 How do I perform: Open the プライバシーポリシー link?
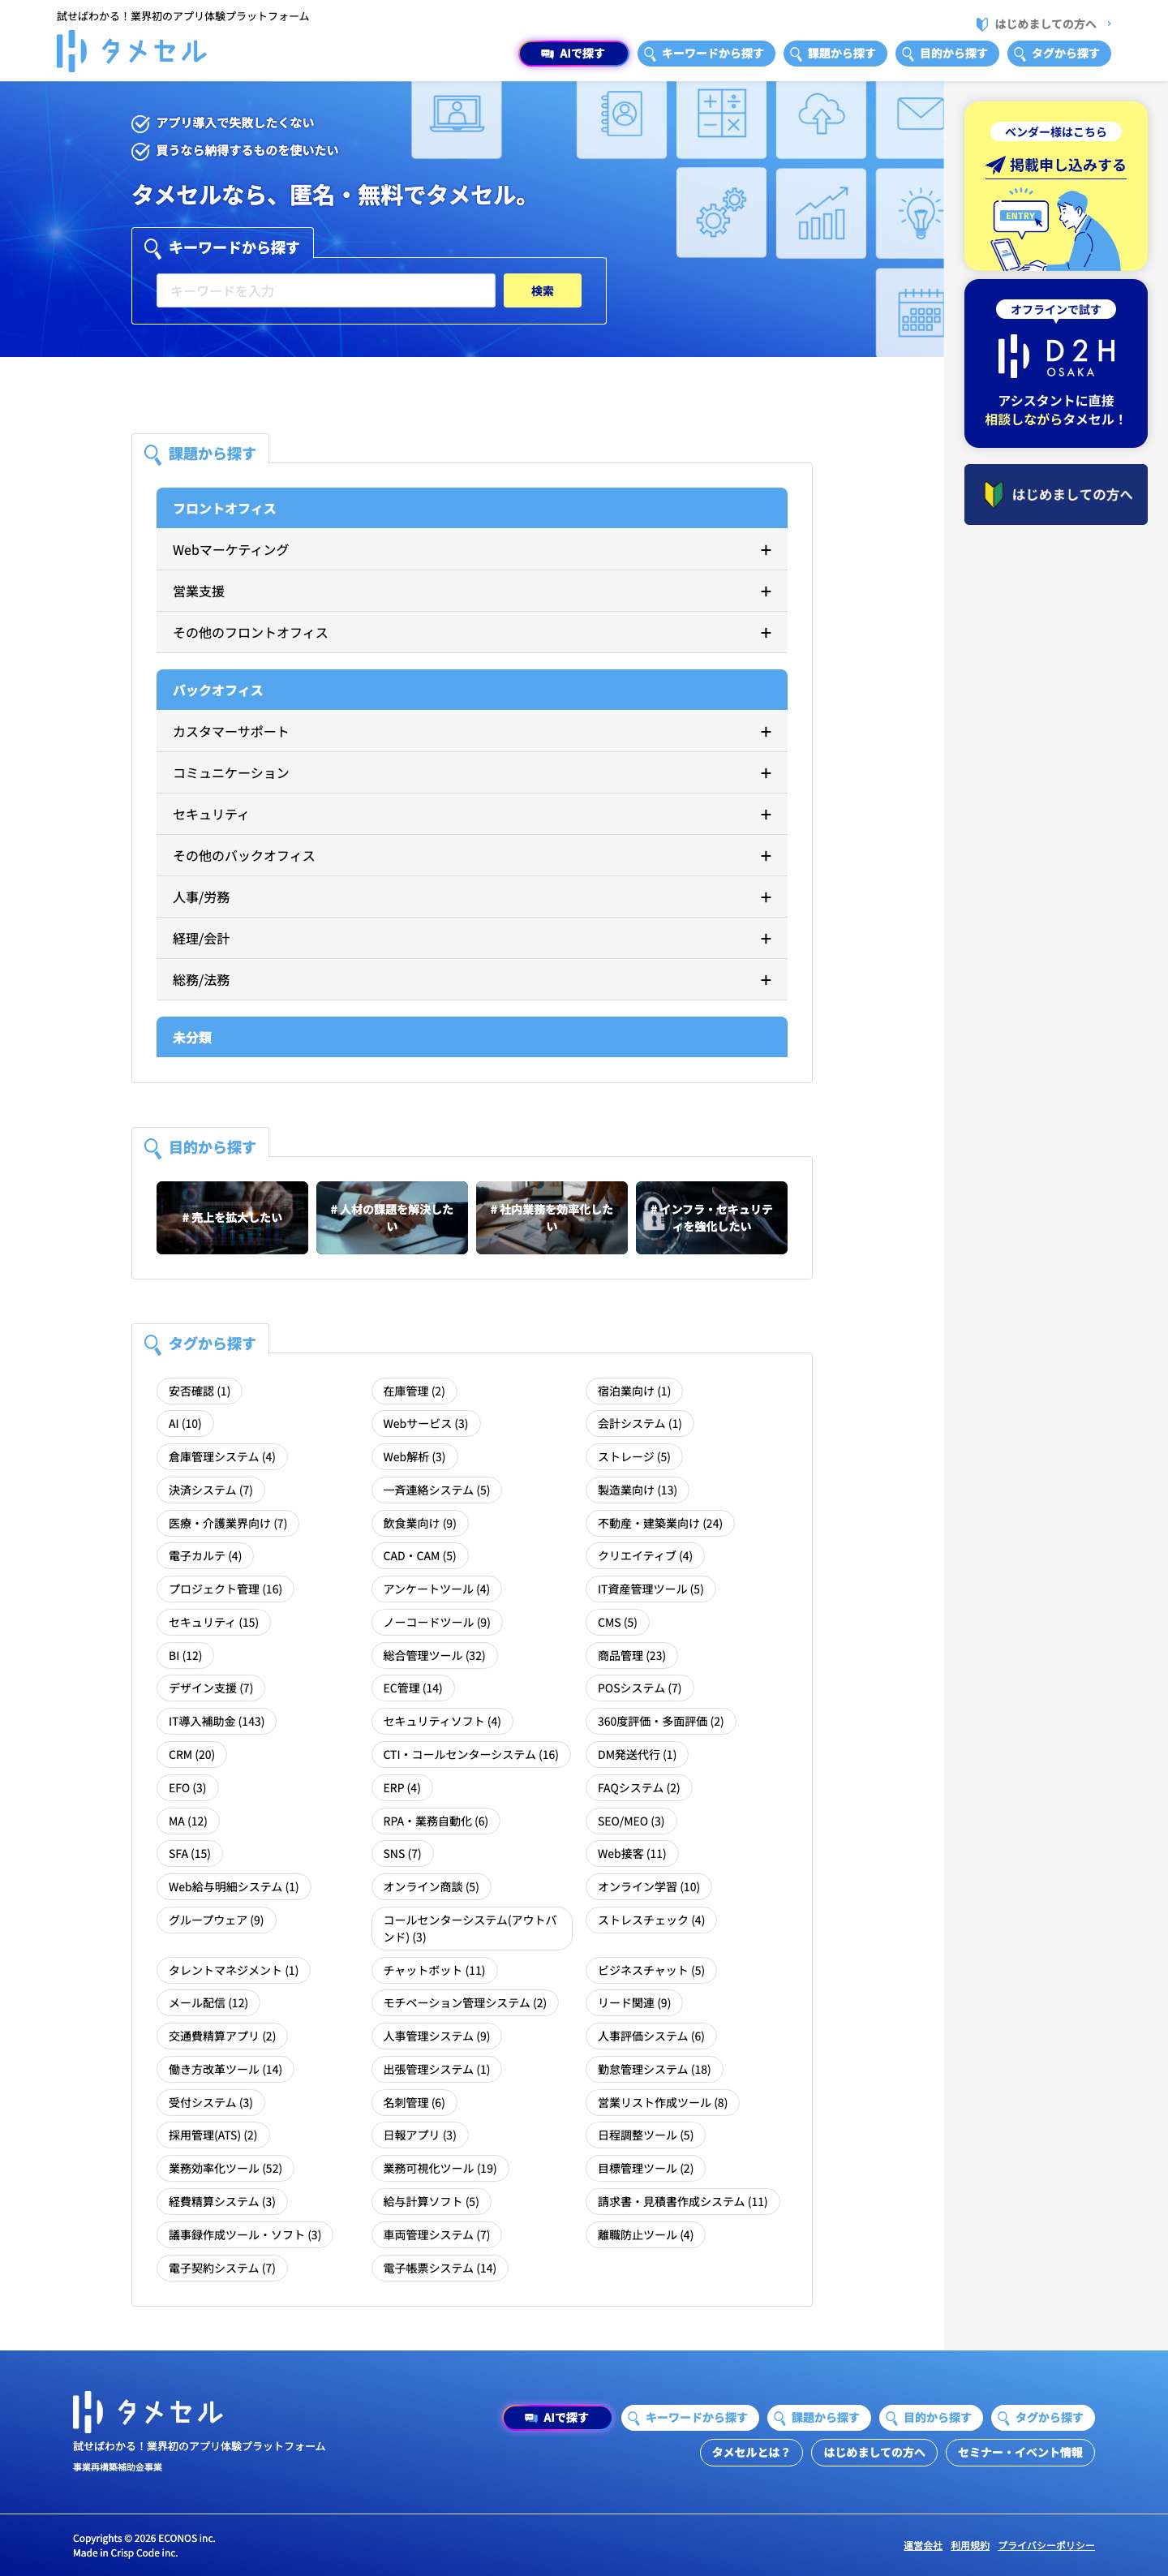click(x=1046, y=2546)
